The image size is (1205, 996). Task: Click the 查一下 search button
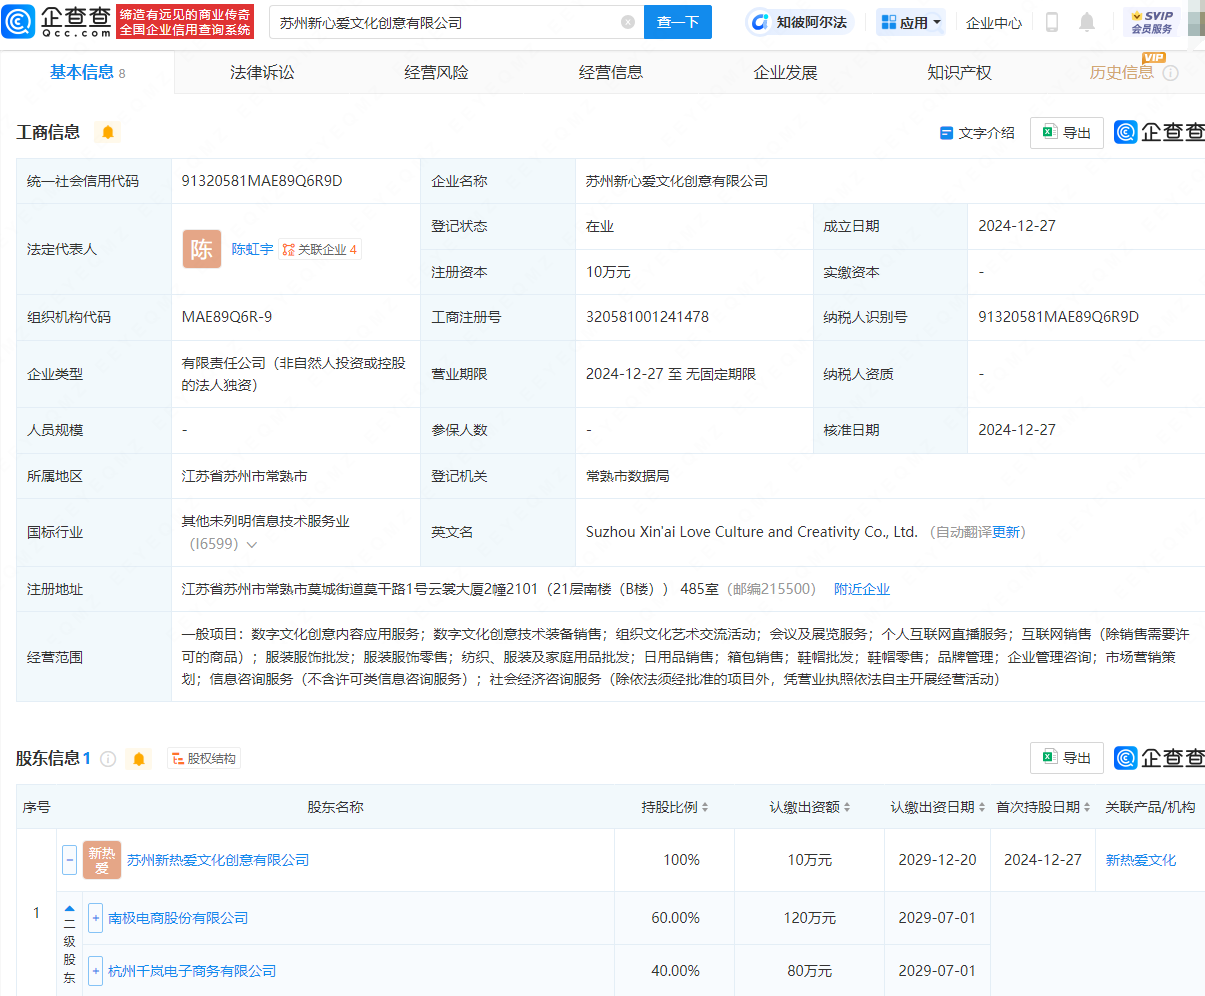678,22
